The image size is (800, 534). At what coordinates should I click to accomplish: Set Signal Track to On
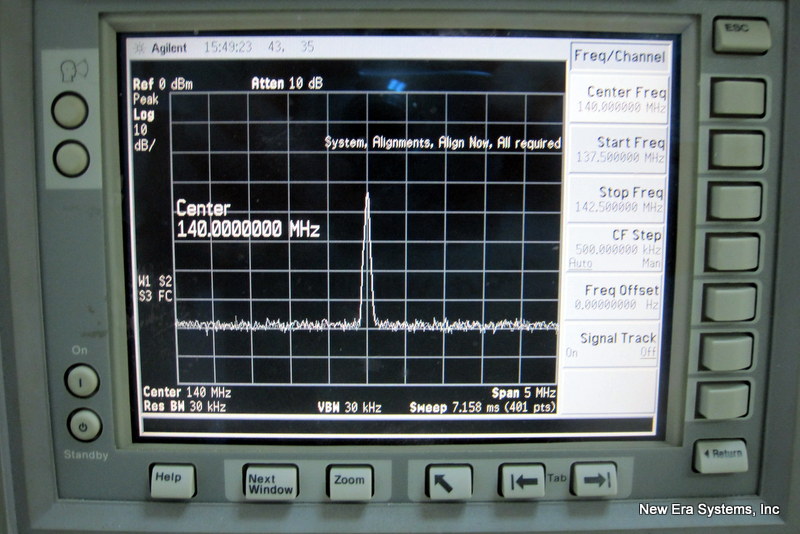[x=571, y=352]
